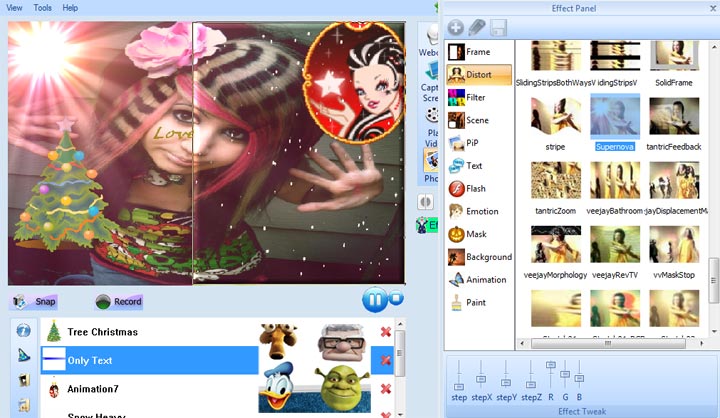Remove the Only Text effect
Screen dimensions: 720x418
[x=386, y=361]
